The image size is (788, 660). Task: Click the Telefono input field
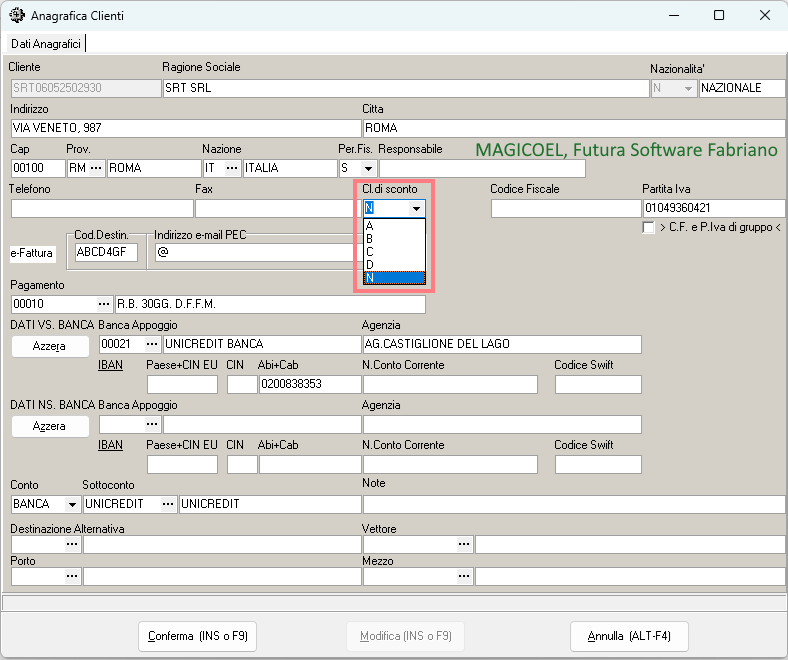click(x=102, y=208)
